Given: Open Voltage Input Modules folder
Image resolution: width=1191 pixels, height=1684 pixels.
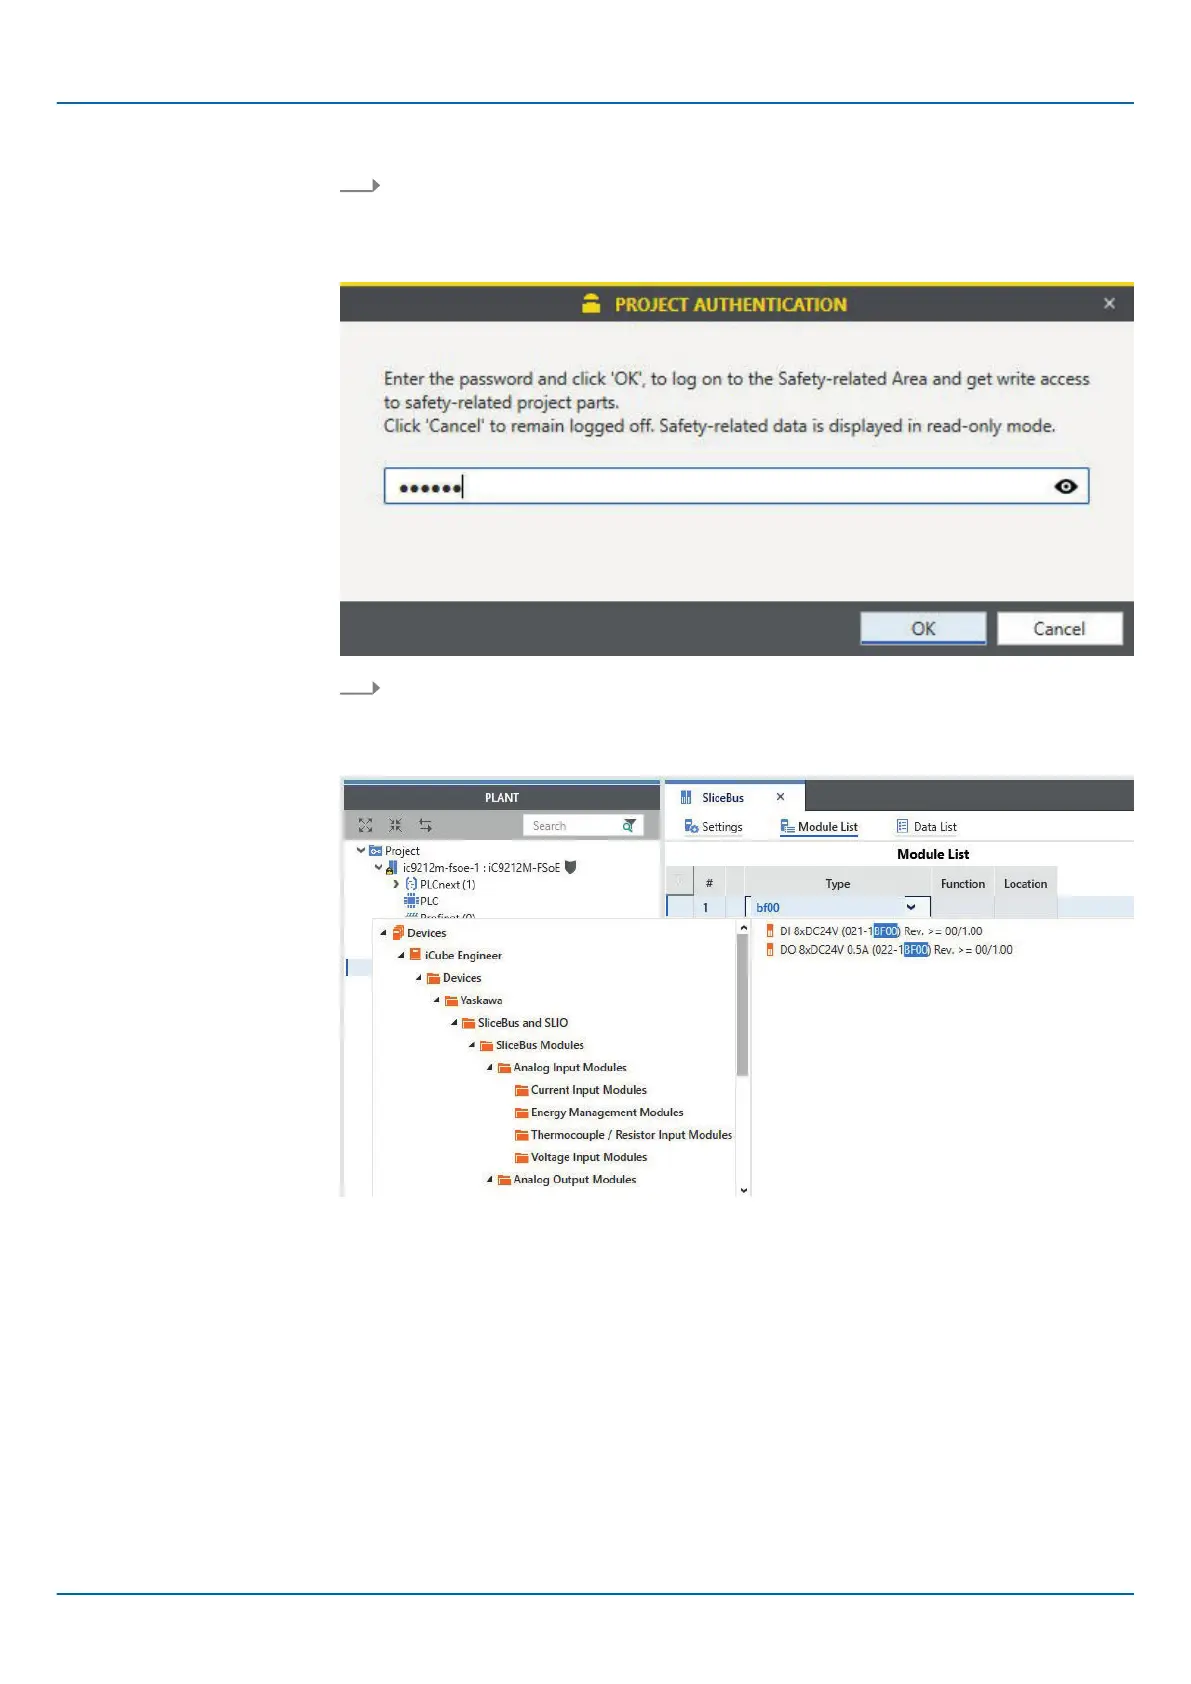Looking at the screenshot, I should [x=589, y=1157].
